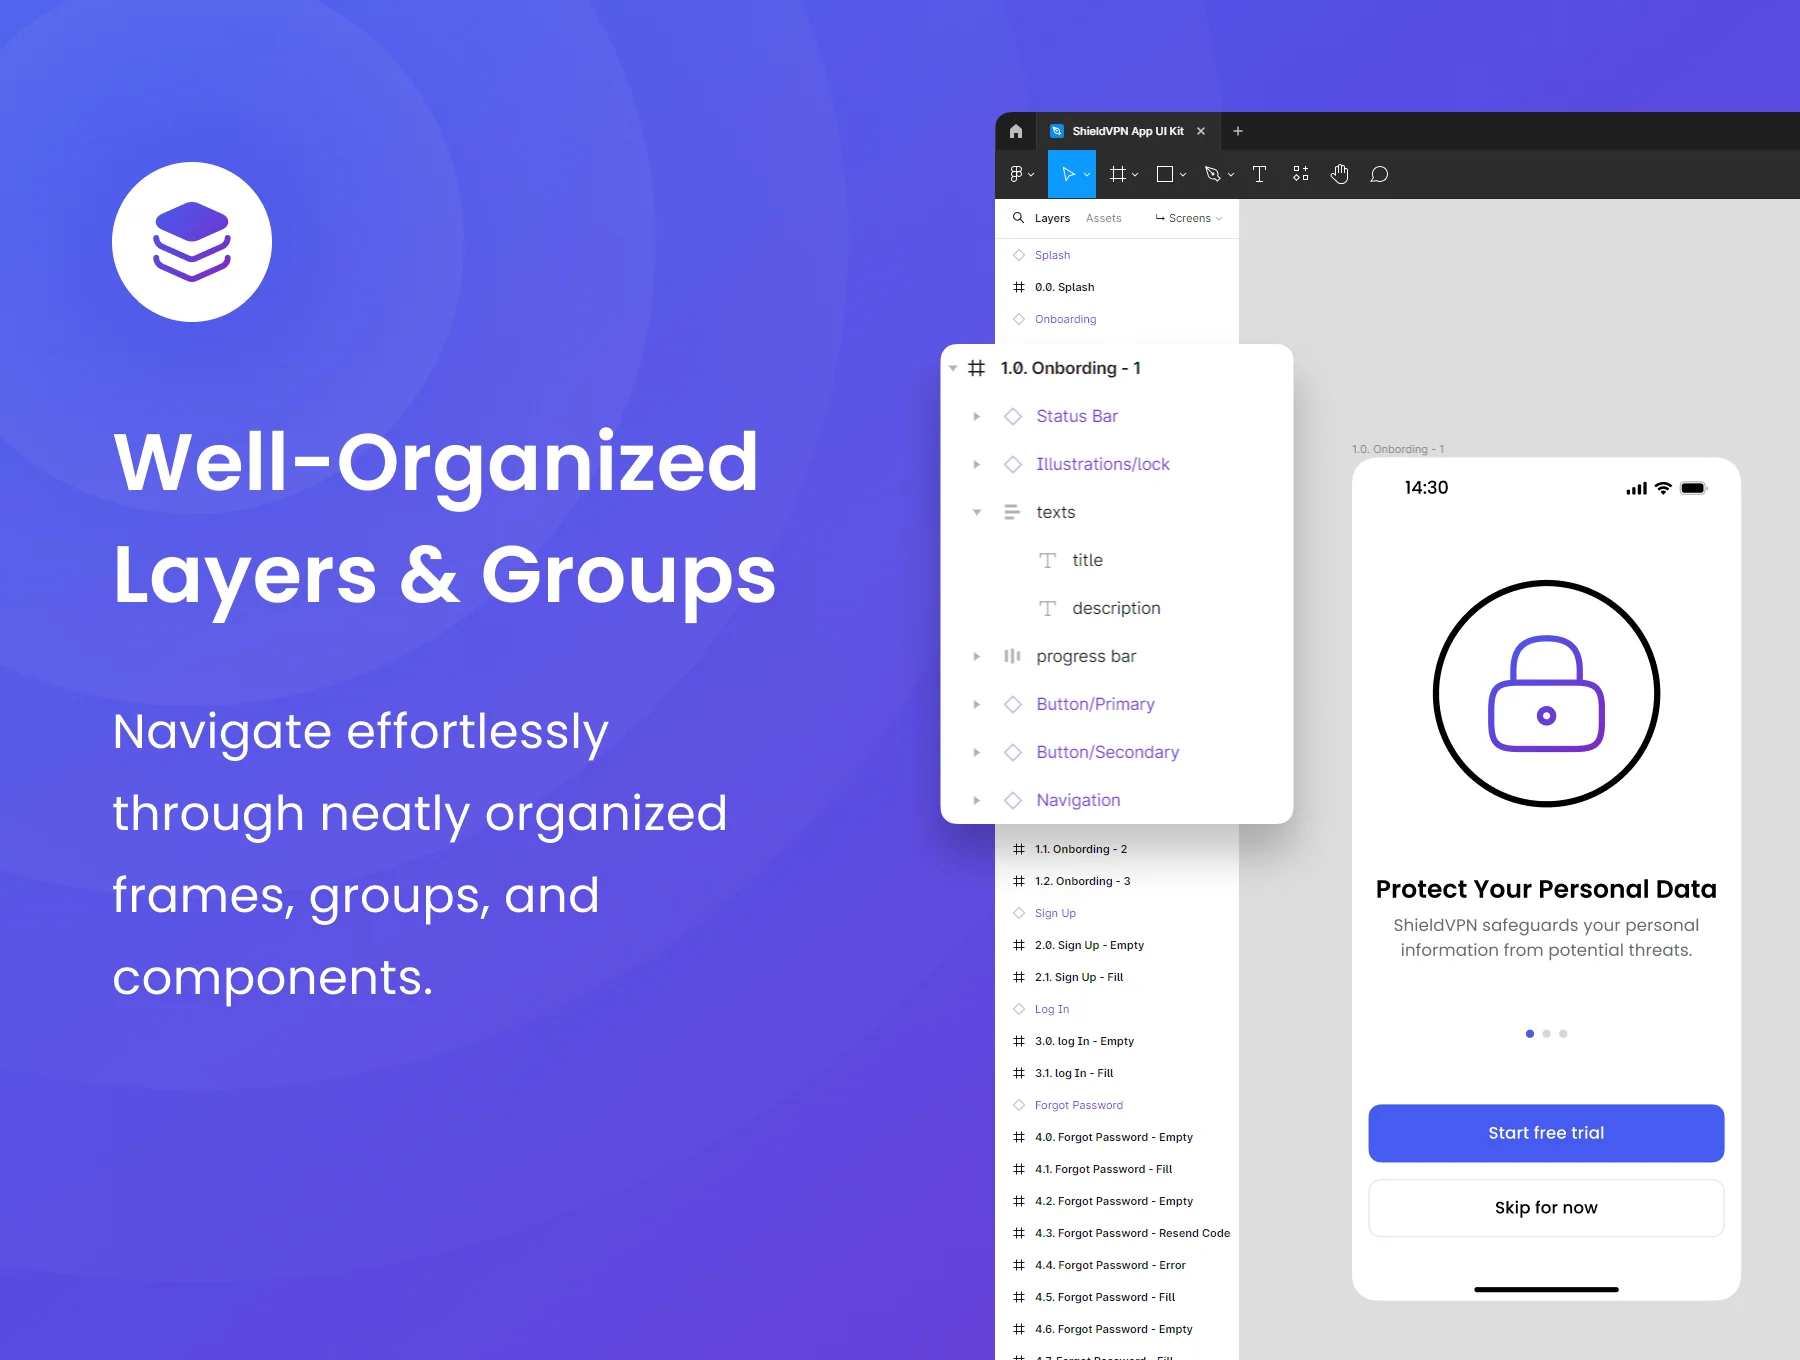Expand the progress bar layer
Viewport: 1800px width, 1360px height.
pos(977,656)
